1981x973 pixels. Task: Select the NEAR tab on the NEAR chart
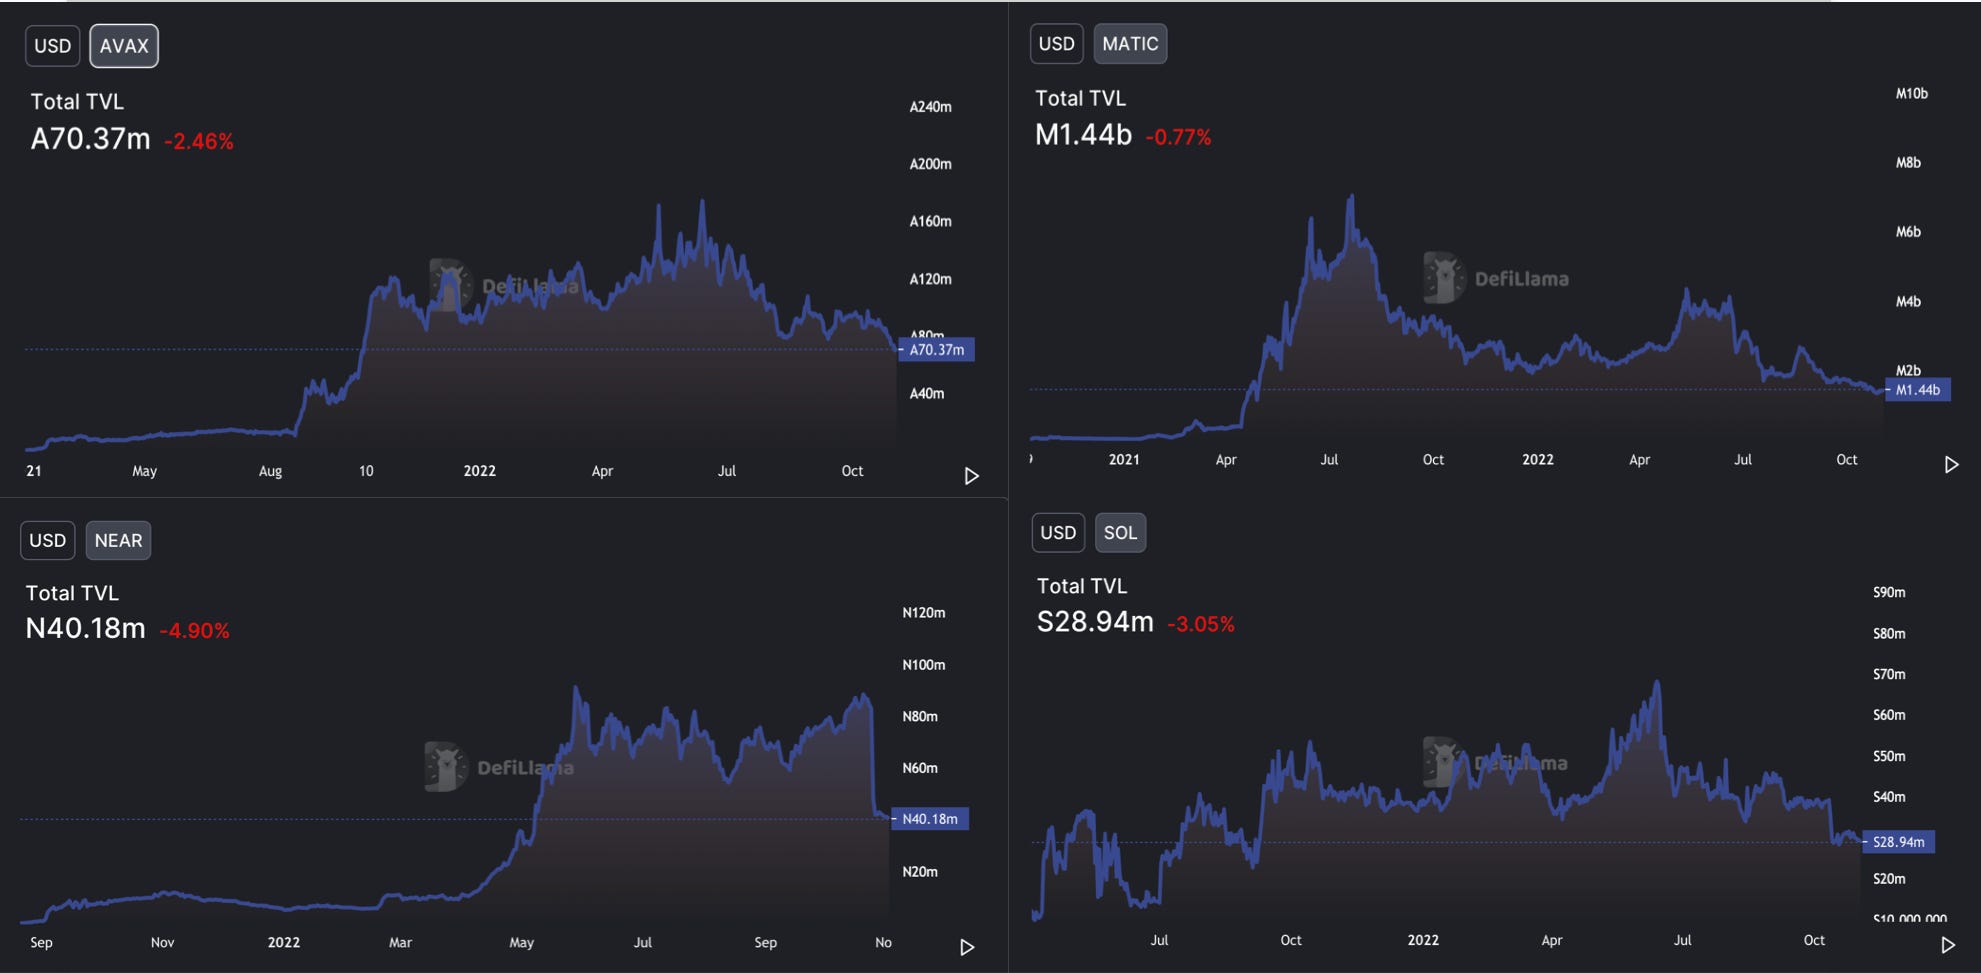tap(118, 540)
